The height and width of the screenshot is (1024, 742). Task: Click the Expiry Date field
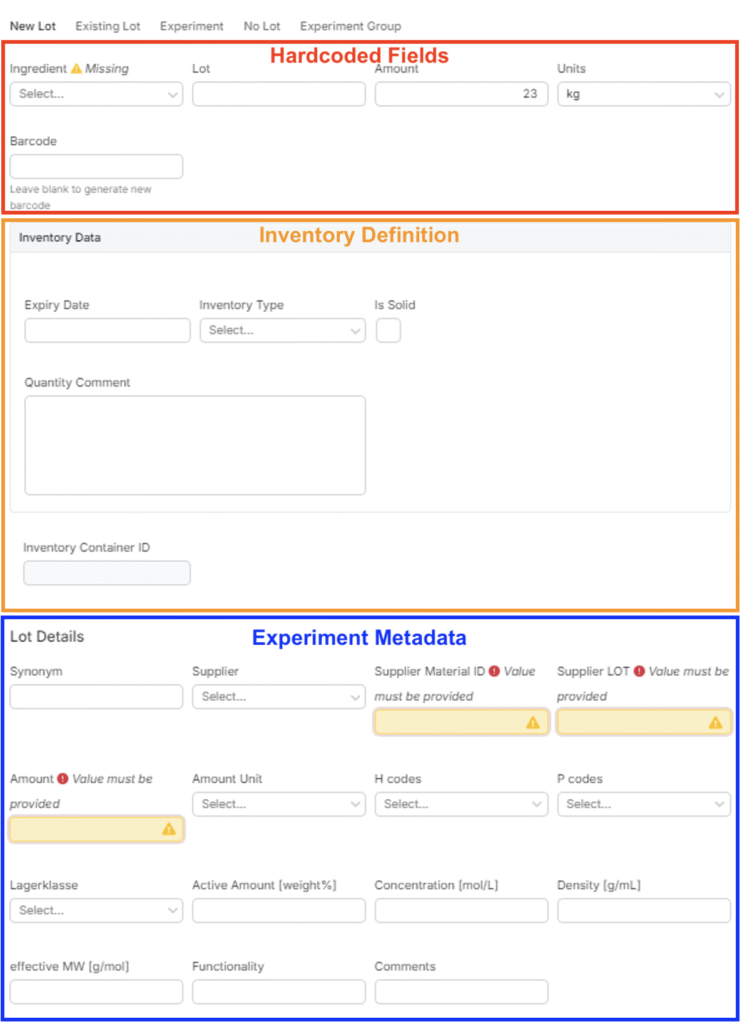click(x=107, y=330)
